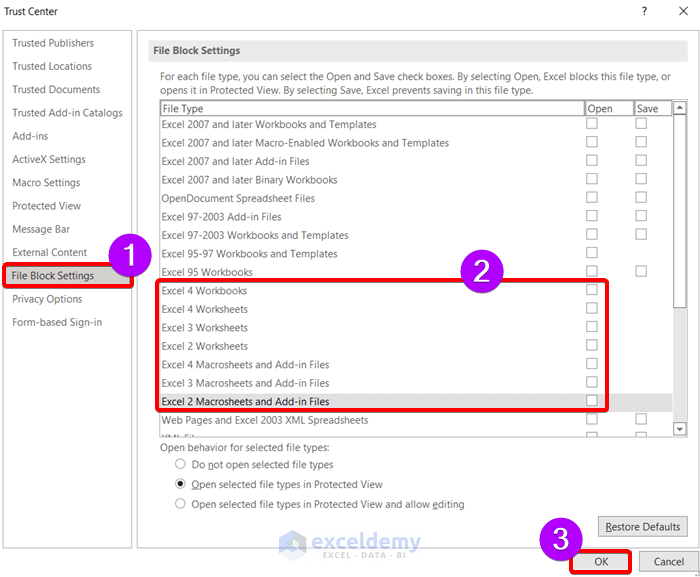
Task: Select Excel 2007 and later Binary Workbooks row text
Action: tap(249, 180)
